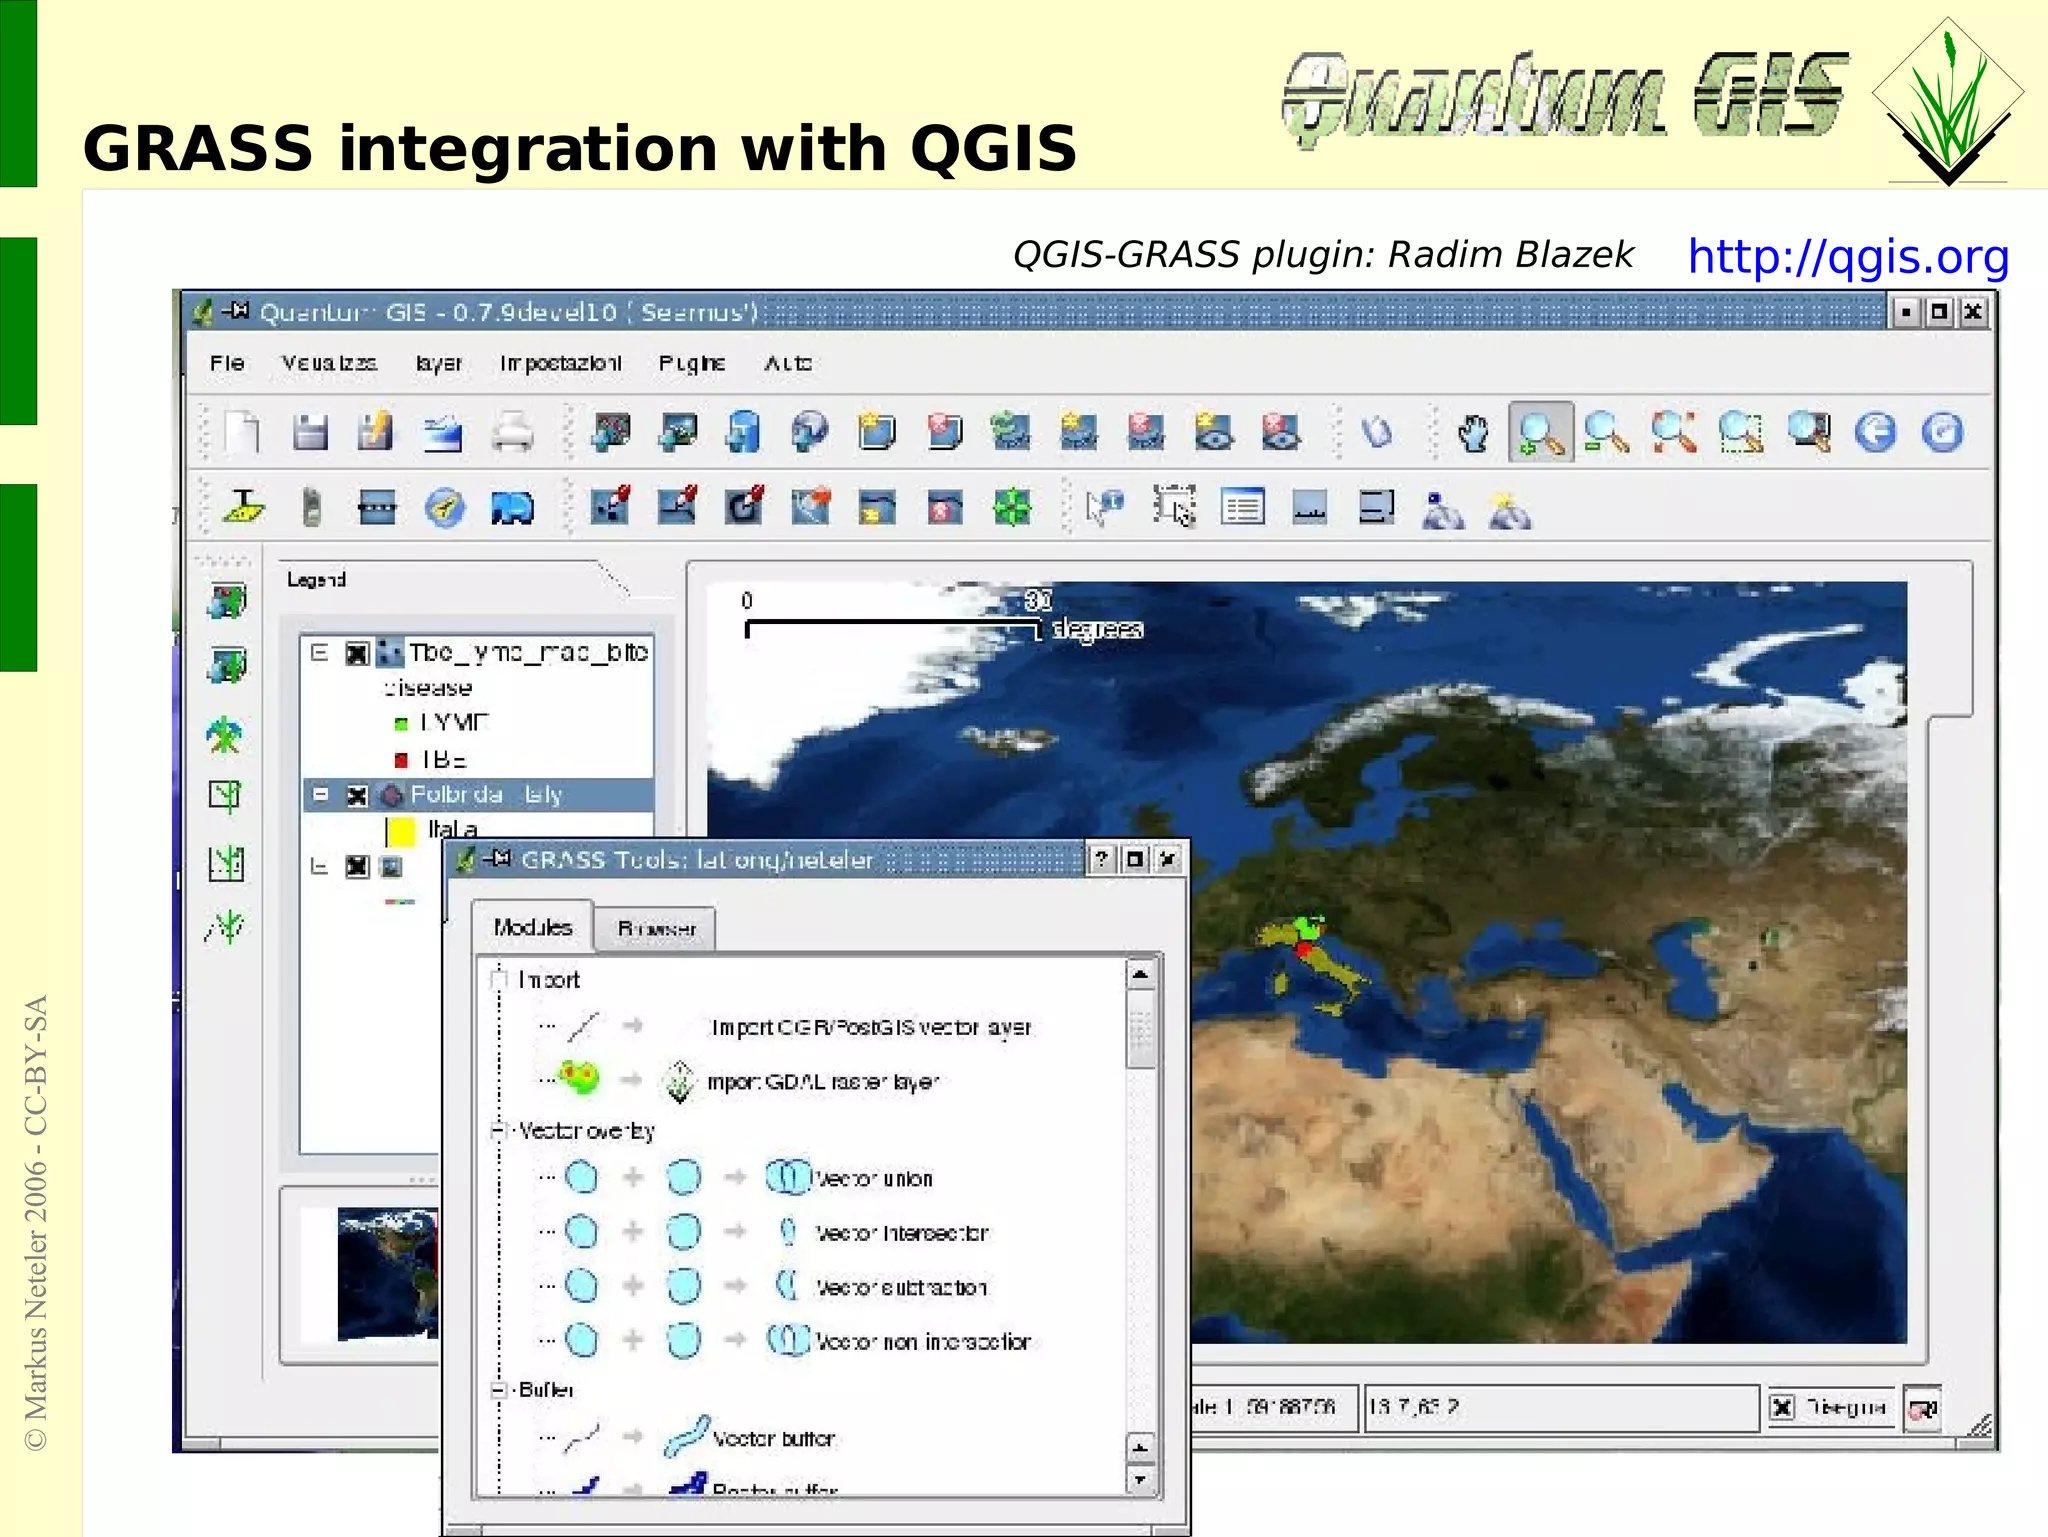Open the Plugins menu
This screenshot has height=1537, width=2048.
tap(692, 363)
